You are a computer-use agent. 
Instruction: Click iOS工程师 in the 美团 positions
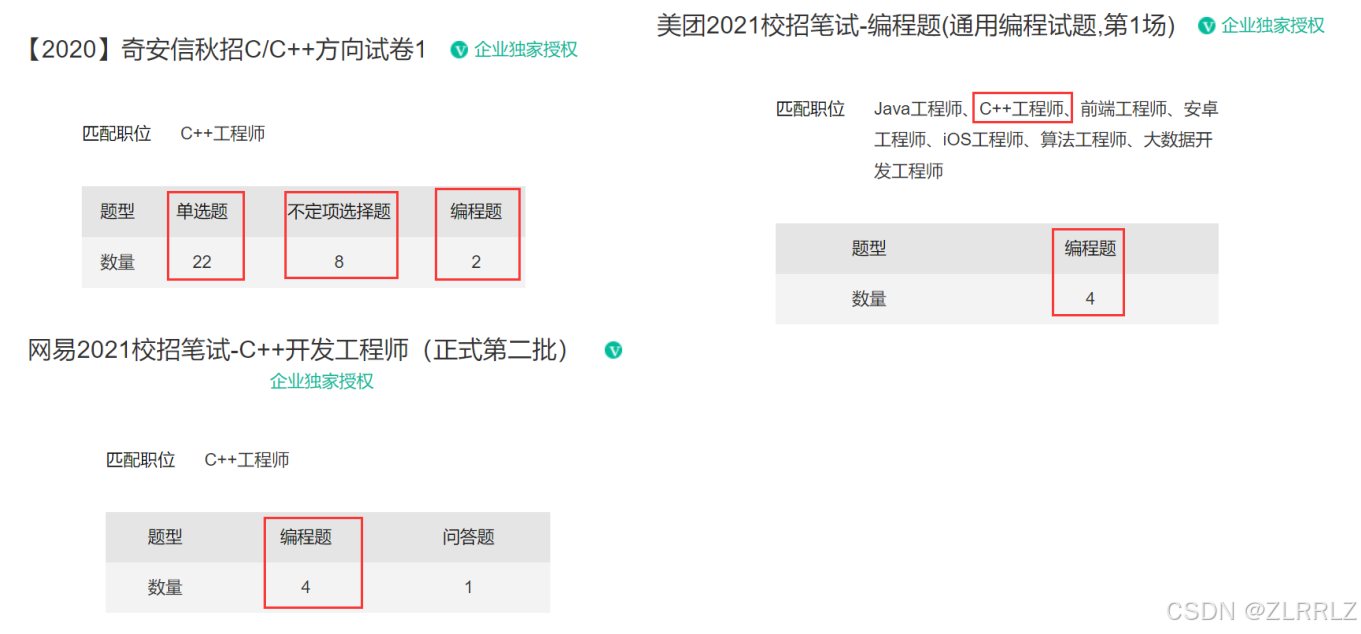coord(983,140)
